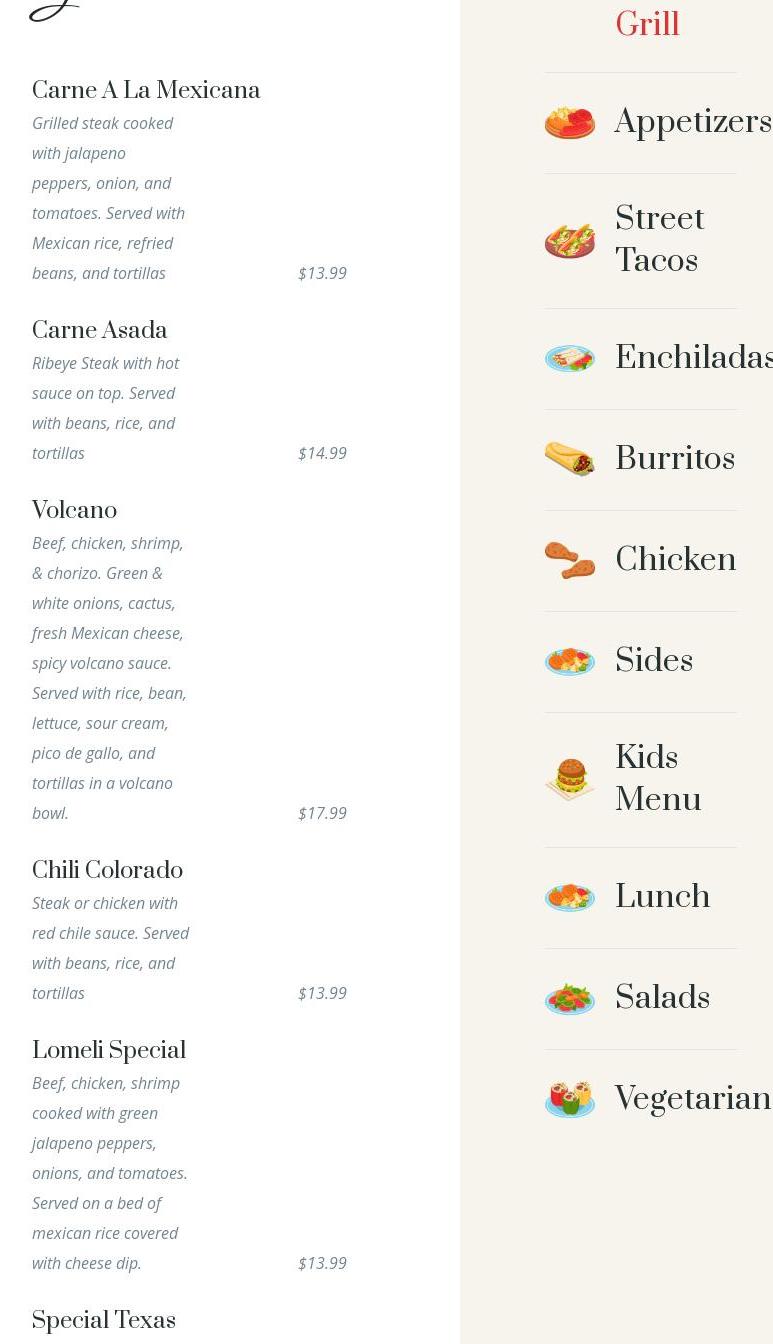Open the Grill menu category
The width and height of the screenshot is (773, 1344).
pyautogui.click(x=648, y=24)
